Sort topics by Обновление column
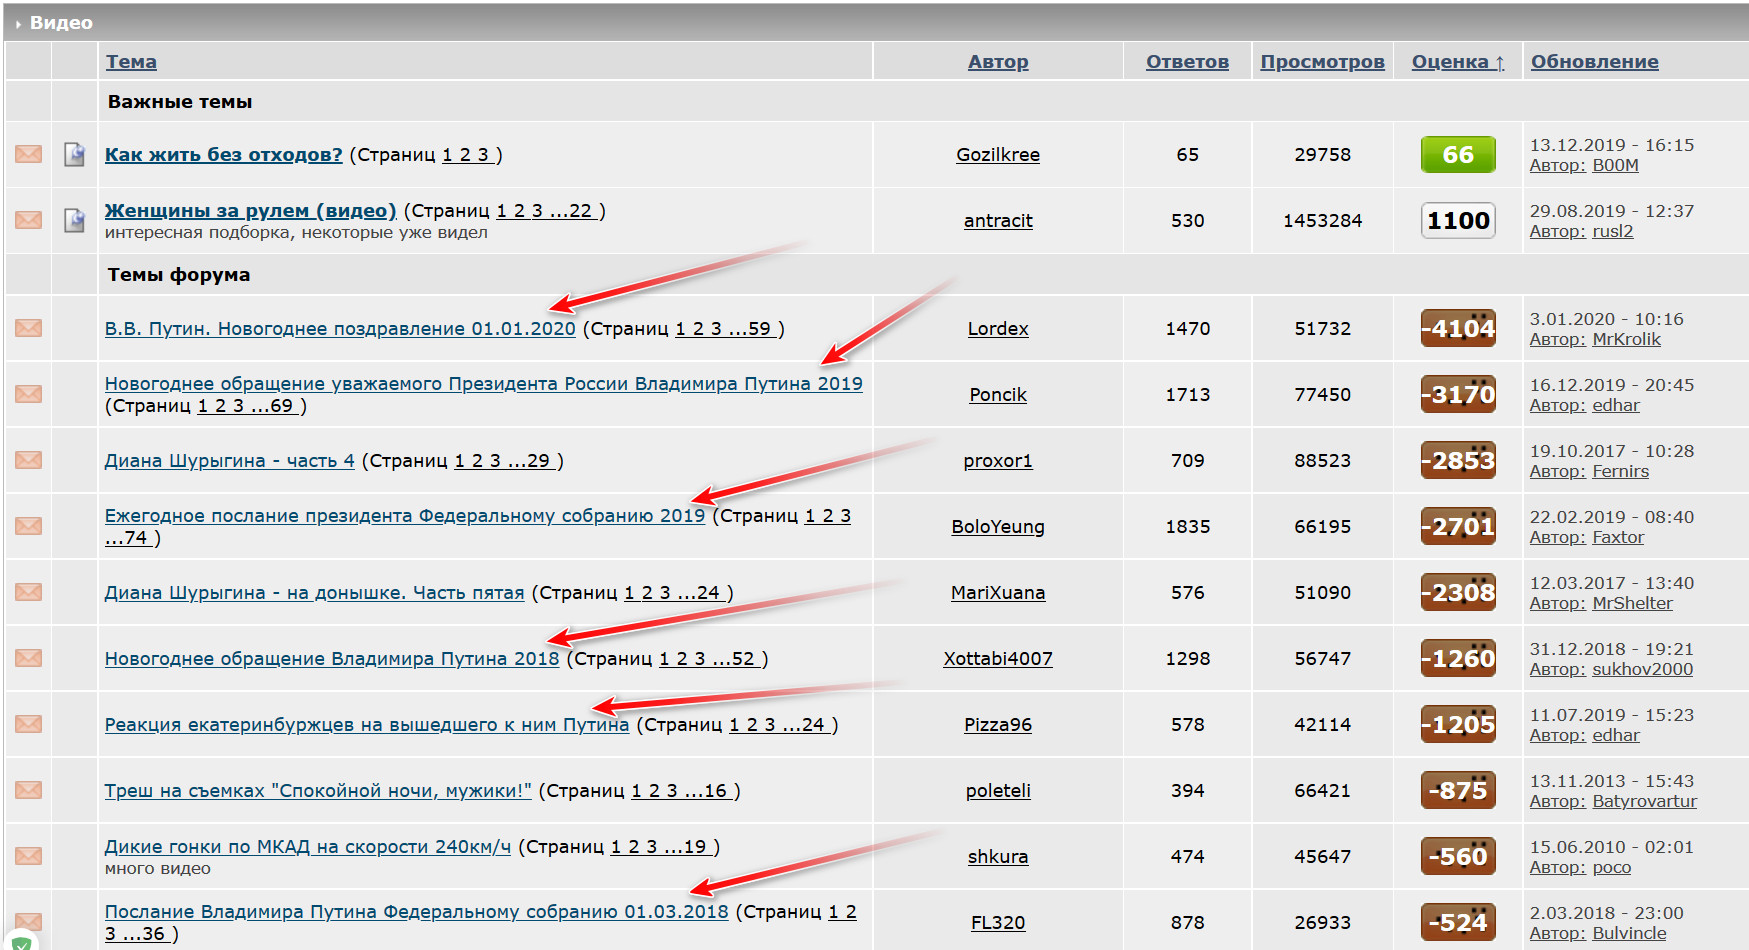1749x950 pixels. coord(1594,61)
